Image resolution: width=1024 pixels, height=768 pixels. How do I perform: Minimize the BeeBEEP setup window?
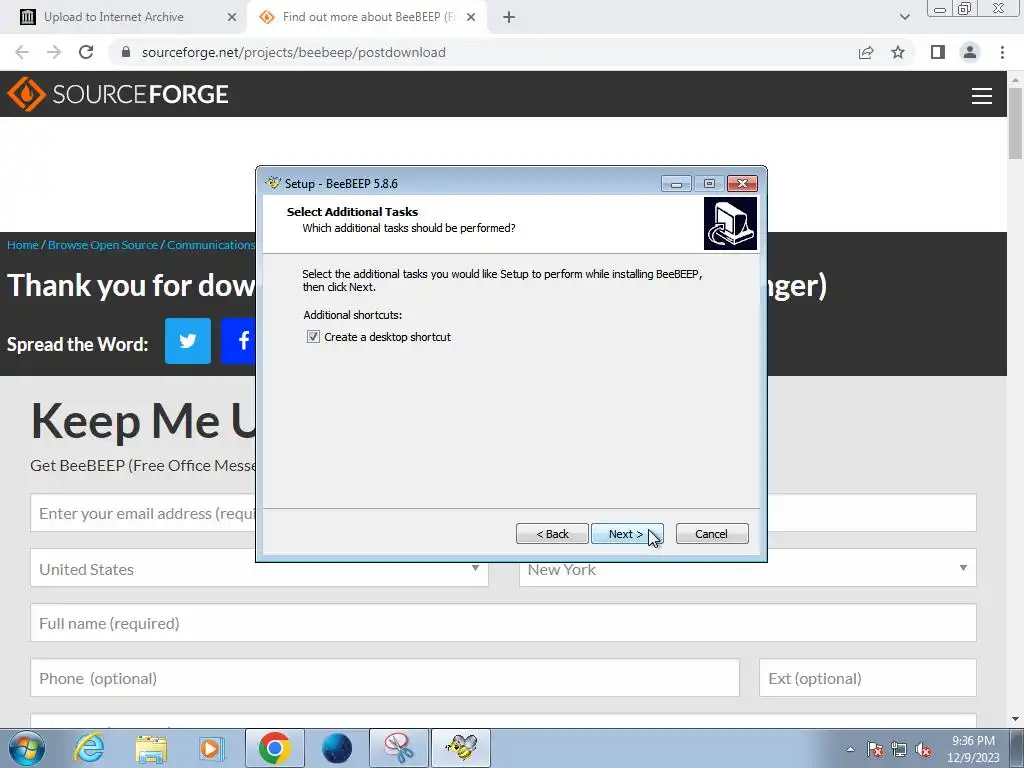click(676, 184)
